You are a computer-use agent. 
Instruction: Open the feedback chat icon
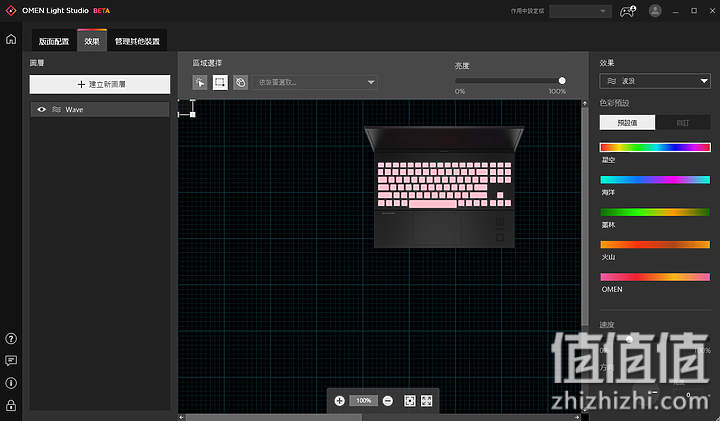click(x=11, y=361)
